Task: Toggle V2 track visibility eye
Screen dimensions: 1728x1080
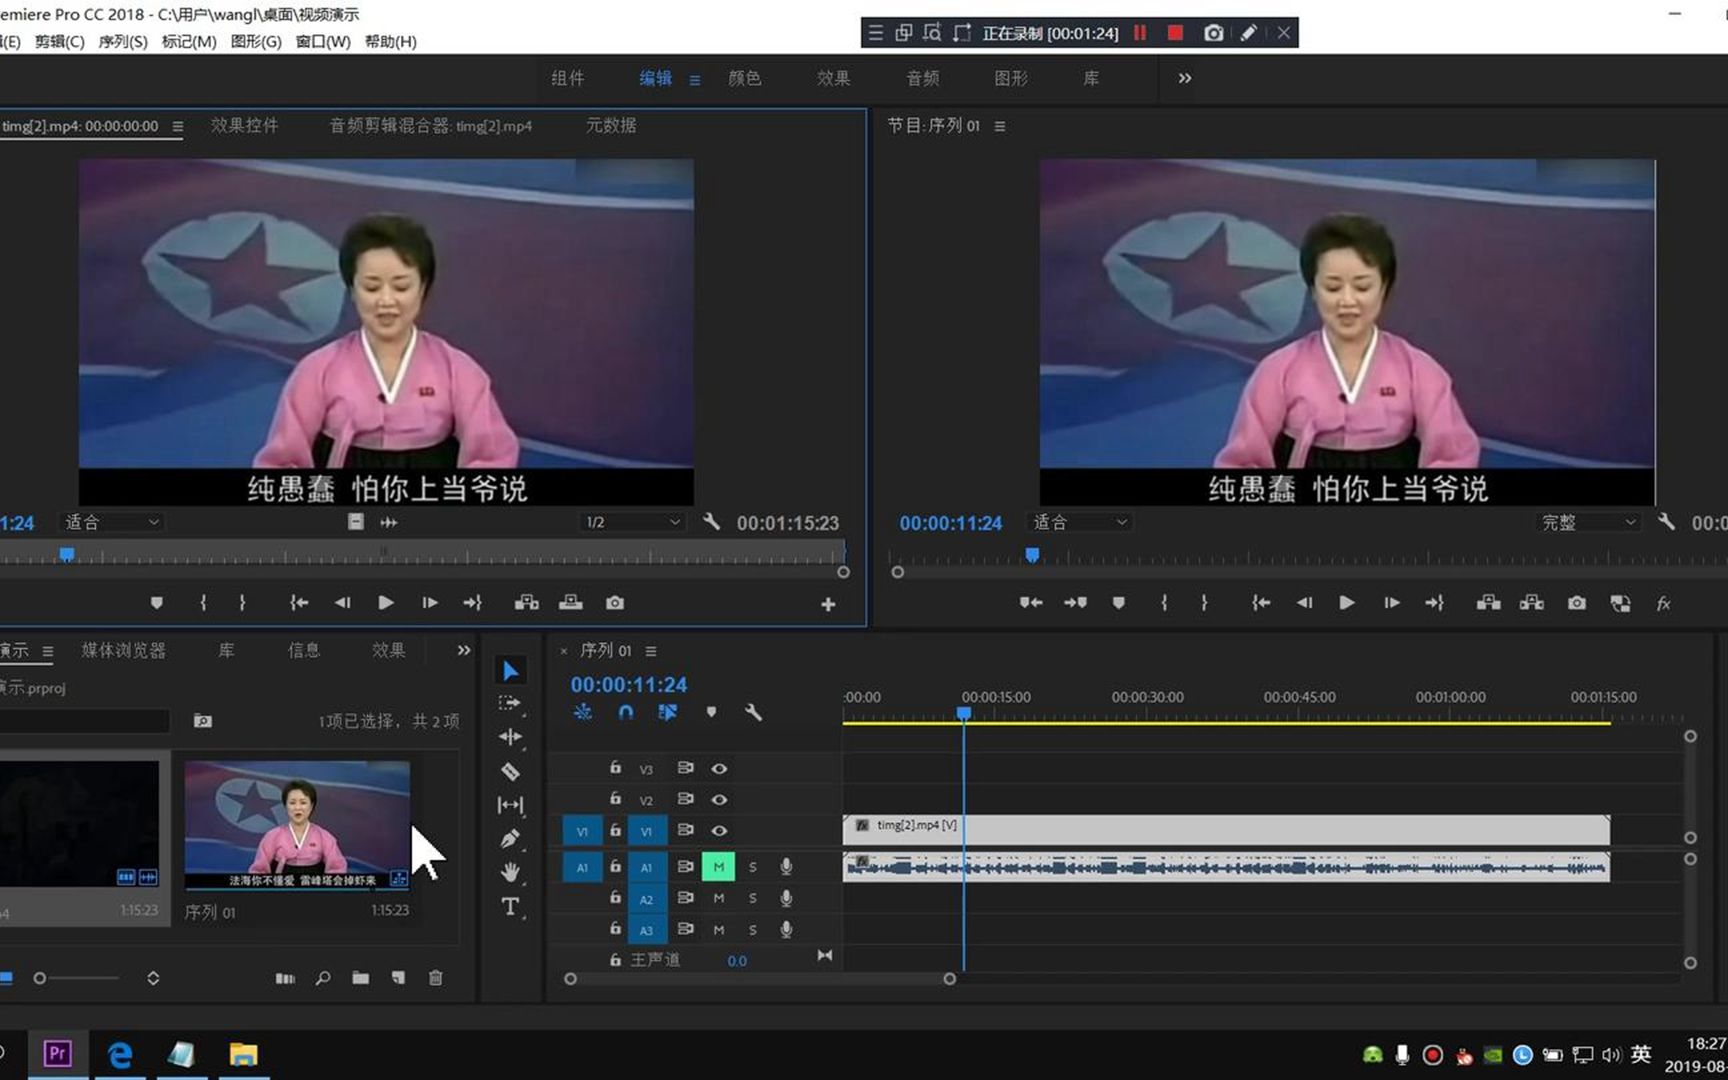Action: coord(719,800)
